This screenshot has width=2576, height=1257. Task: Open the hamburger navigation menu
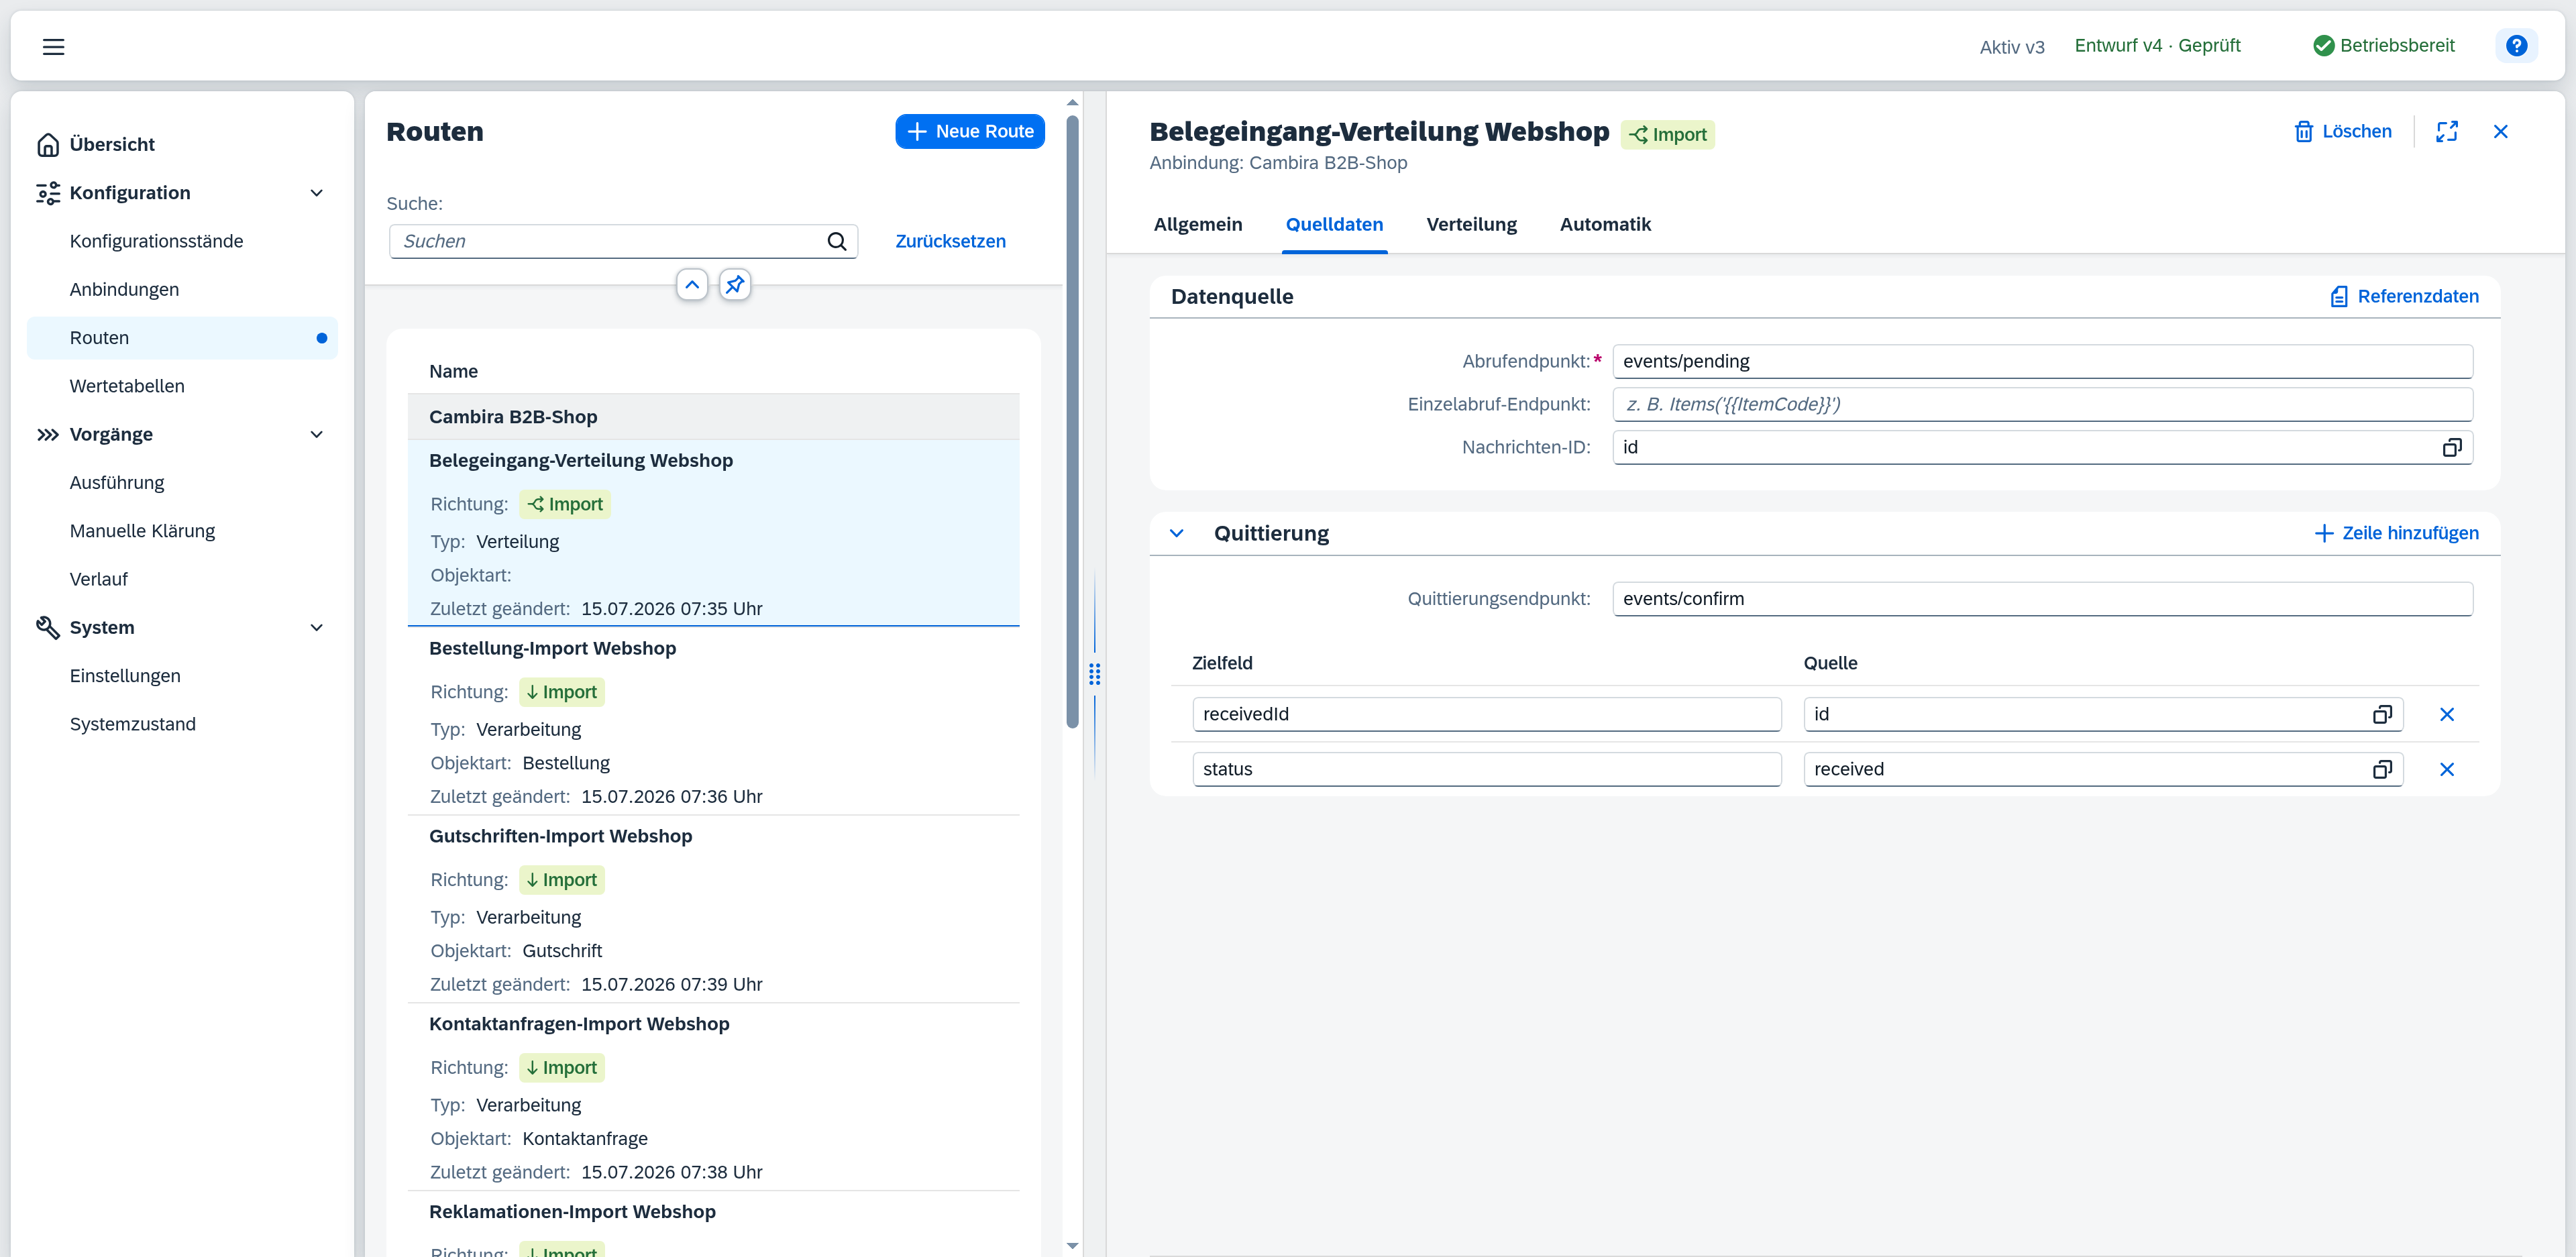click(x=53, y=46)
